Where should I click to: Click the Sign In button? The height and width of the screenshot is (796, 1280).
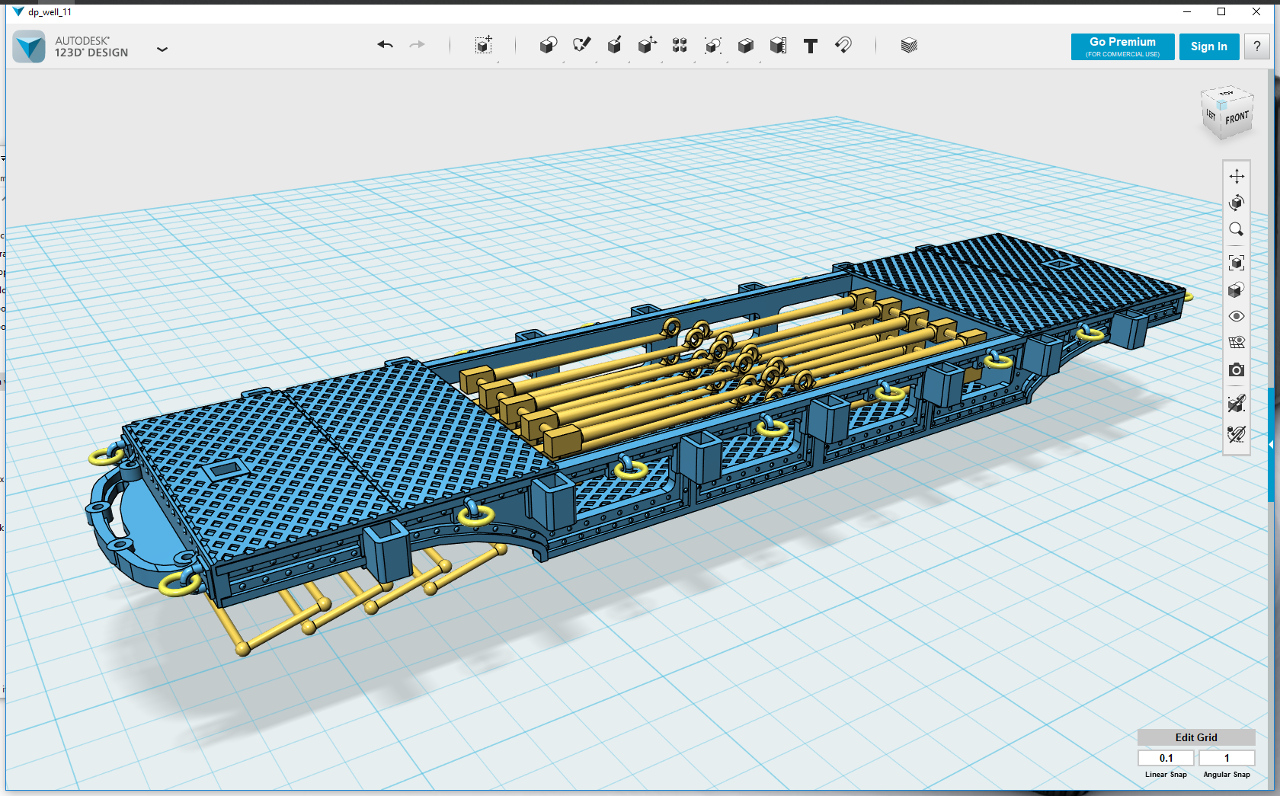pyautogui.click(x=1209, y=47)
